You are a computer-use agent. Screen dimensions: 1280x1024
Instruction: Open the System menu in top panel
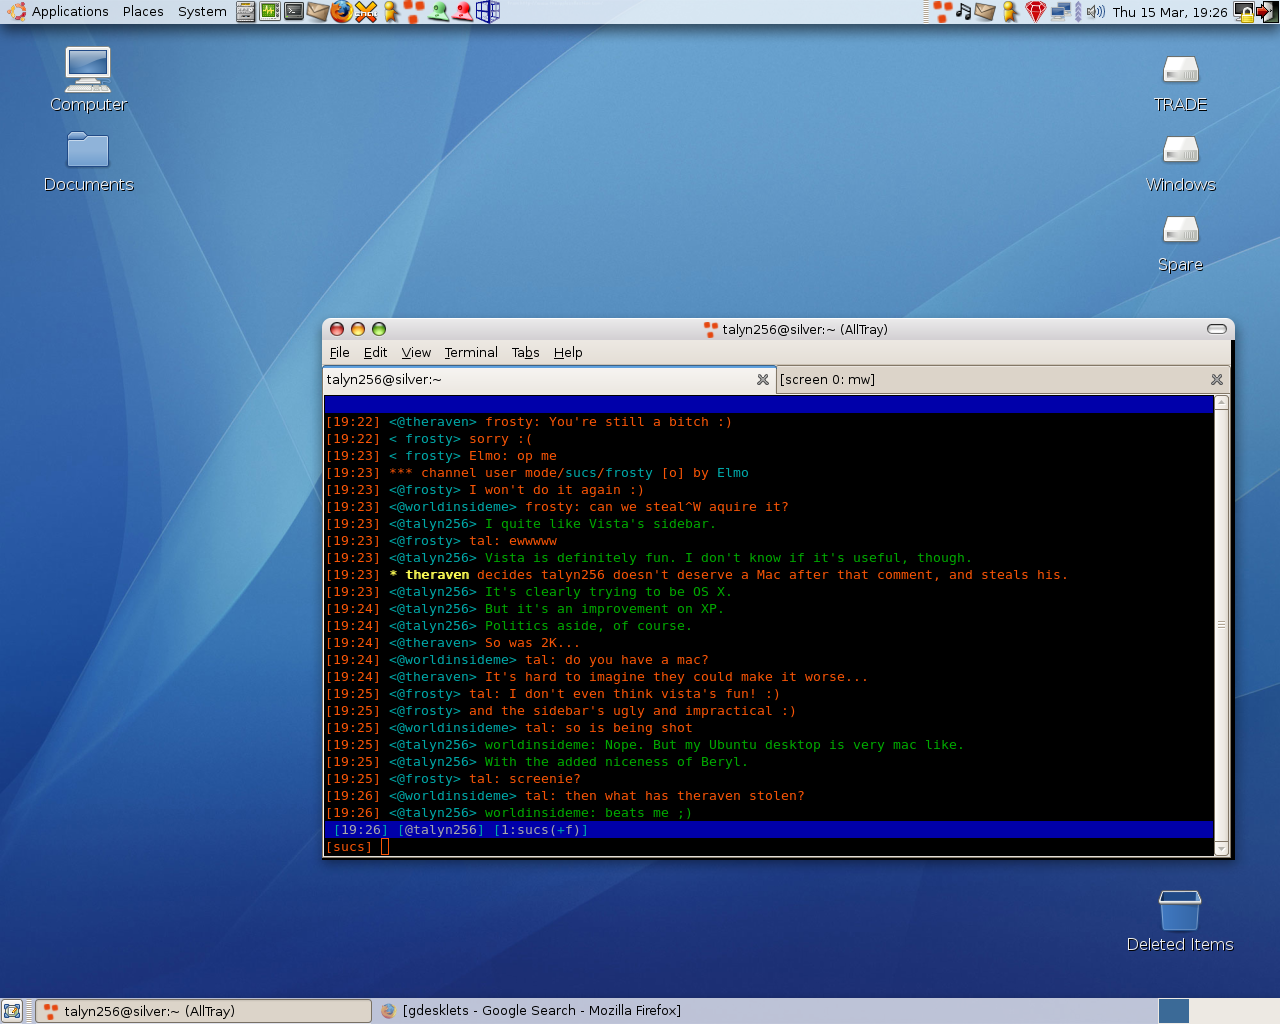202,12
